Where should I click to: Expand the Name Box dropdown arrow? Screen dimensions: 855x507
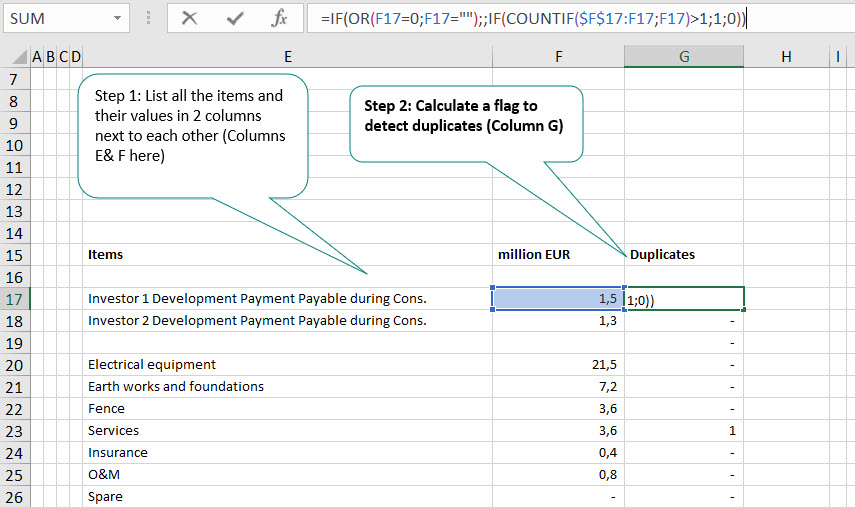117,19
